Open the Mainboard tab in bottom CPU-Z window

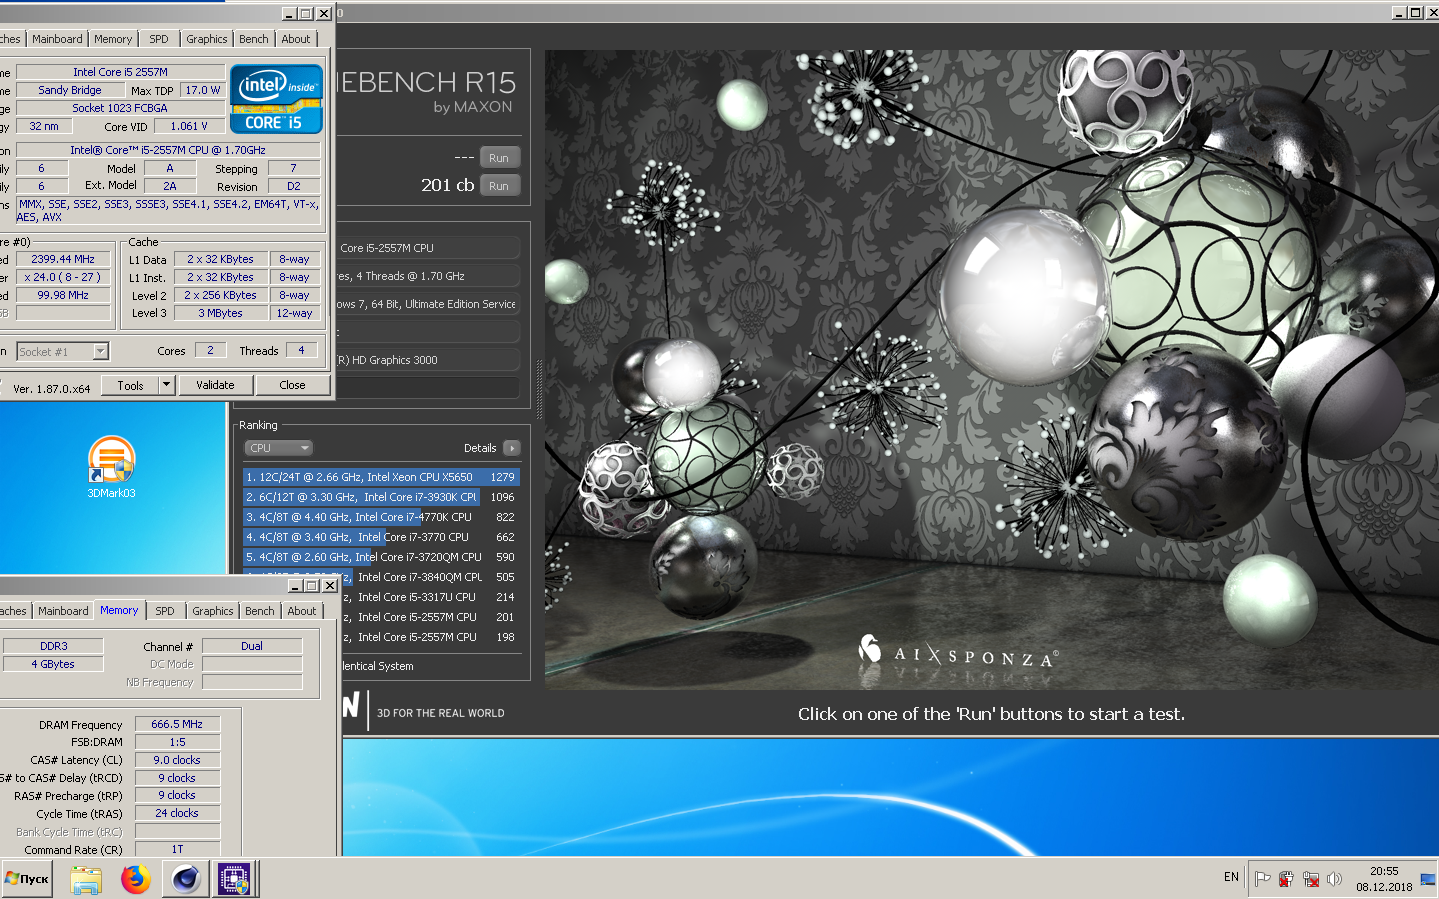pos(63,611)
